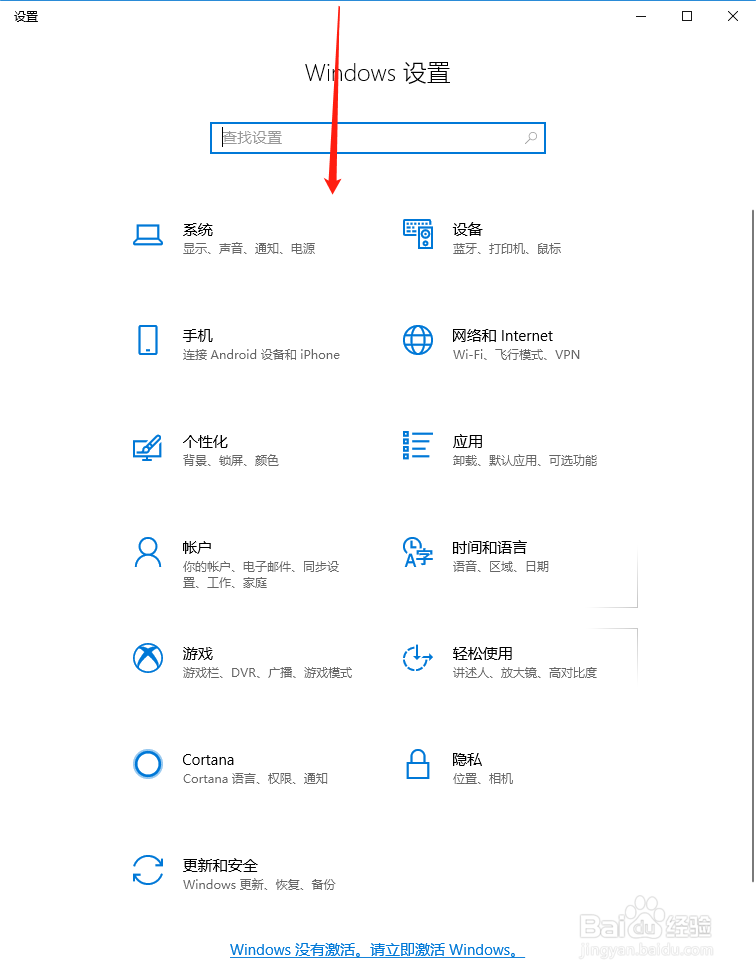Open the 时间和语言 icon
Image resolution: width=756 pixels, height=977 pixels.
418,552
